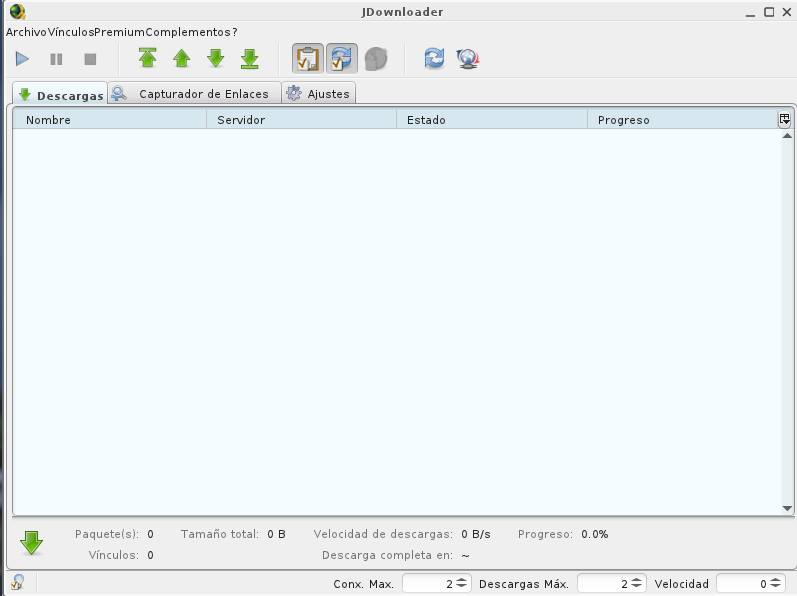Toggle automatic reconnect button

pos(342,58)
